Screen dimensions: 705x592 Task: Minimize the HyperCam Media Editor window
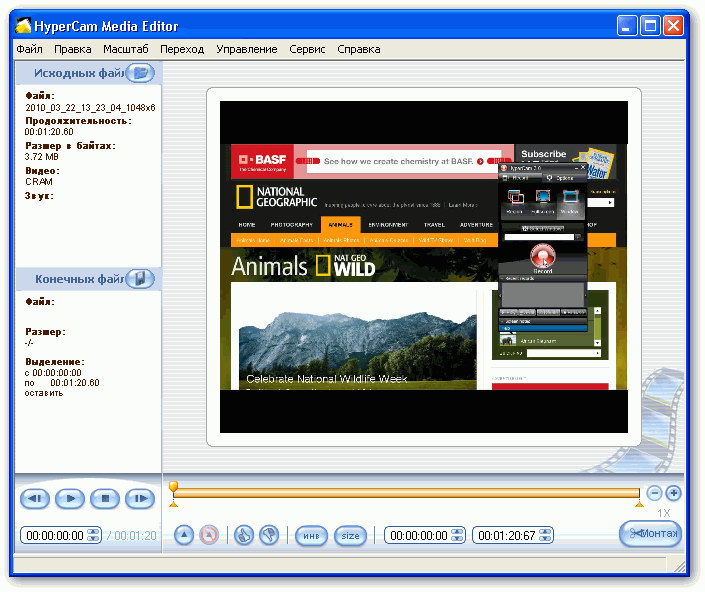627,26
